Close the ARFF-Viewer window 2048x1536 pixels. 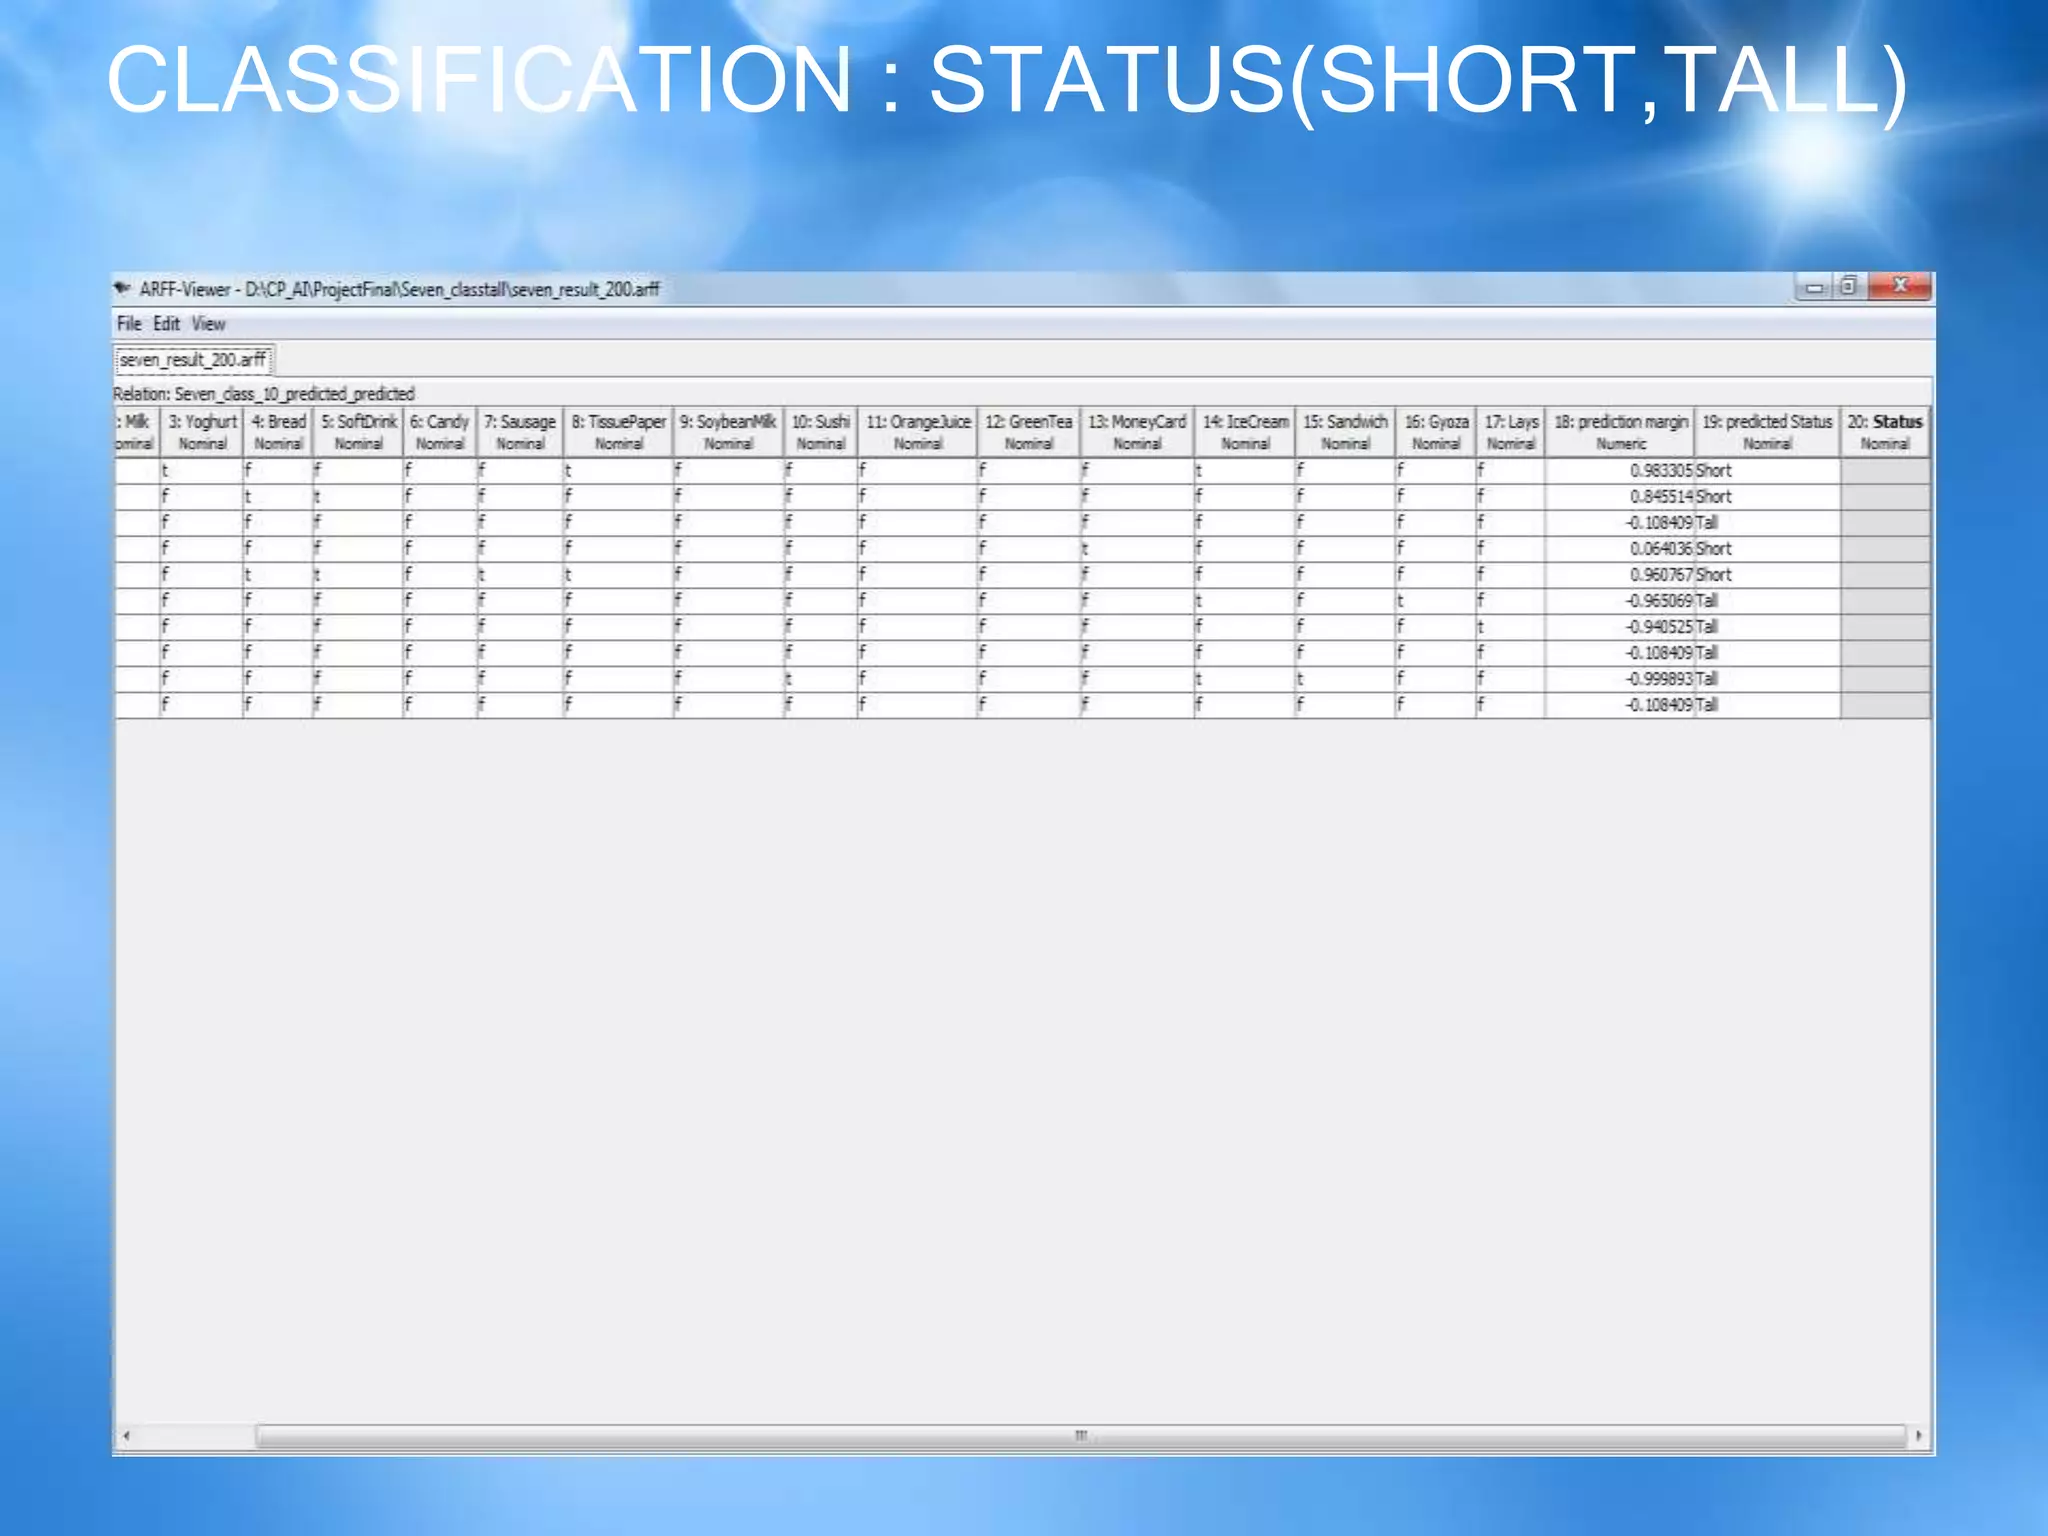pyautogui.click(x=1899, y=287)
